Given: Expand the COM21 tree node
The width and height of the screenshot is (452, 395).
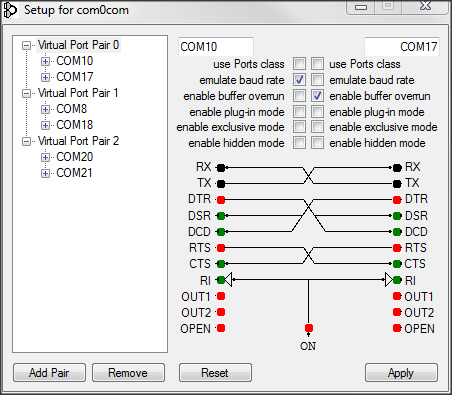Looking at the screenshot, I should point(45,173).
